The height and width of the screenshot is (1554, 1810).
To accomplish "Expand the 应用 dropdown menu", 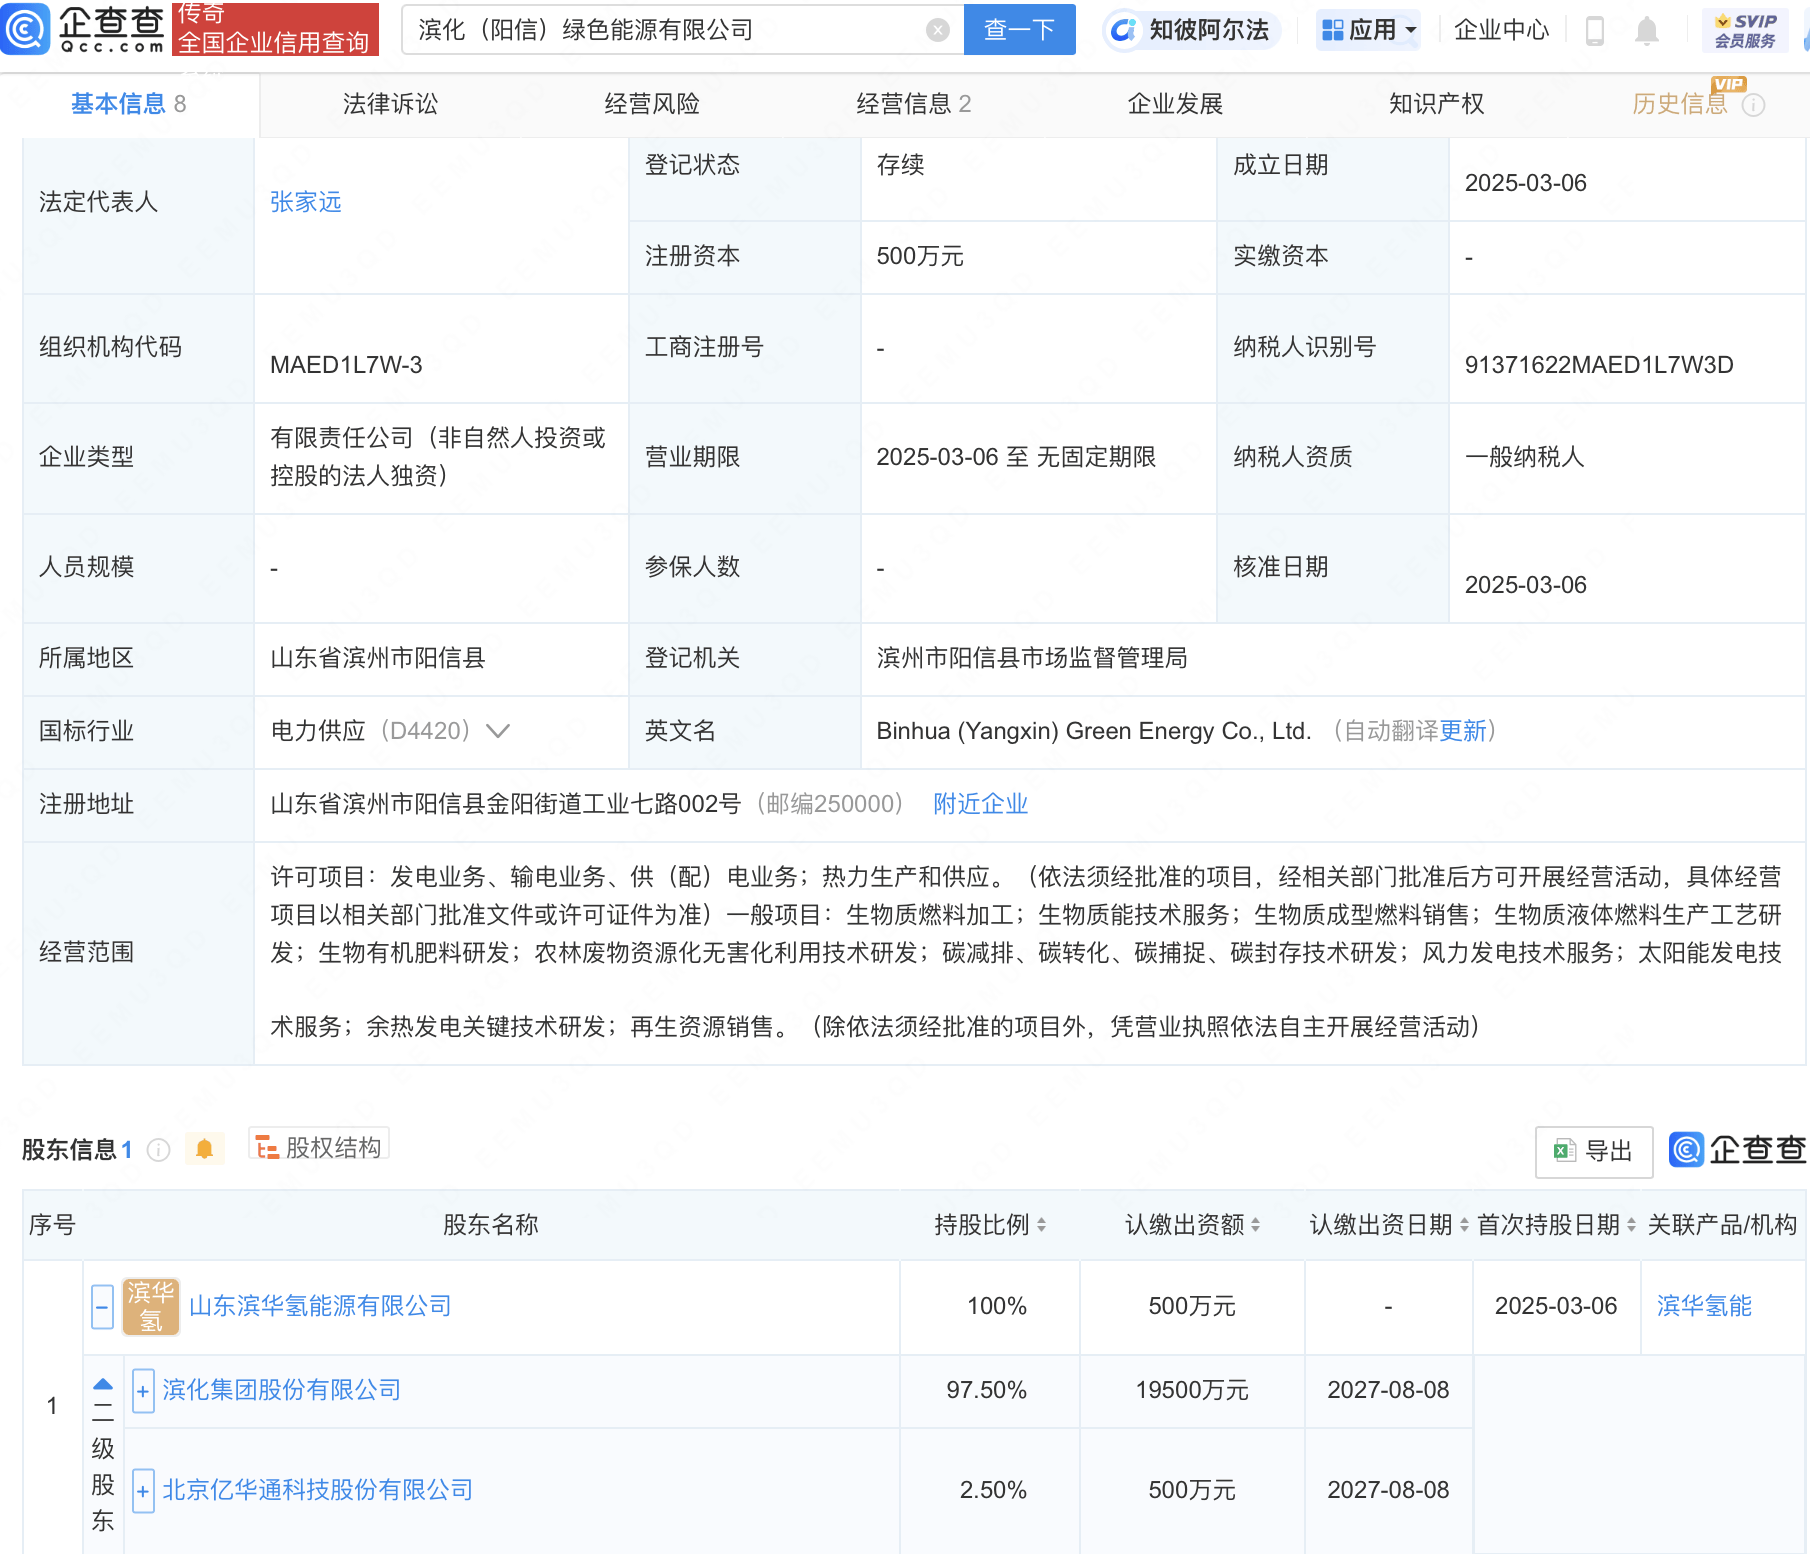I will 1368,30.
